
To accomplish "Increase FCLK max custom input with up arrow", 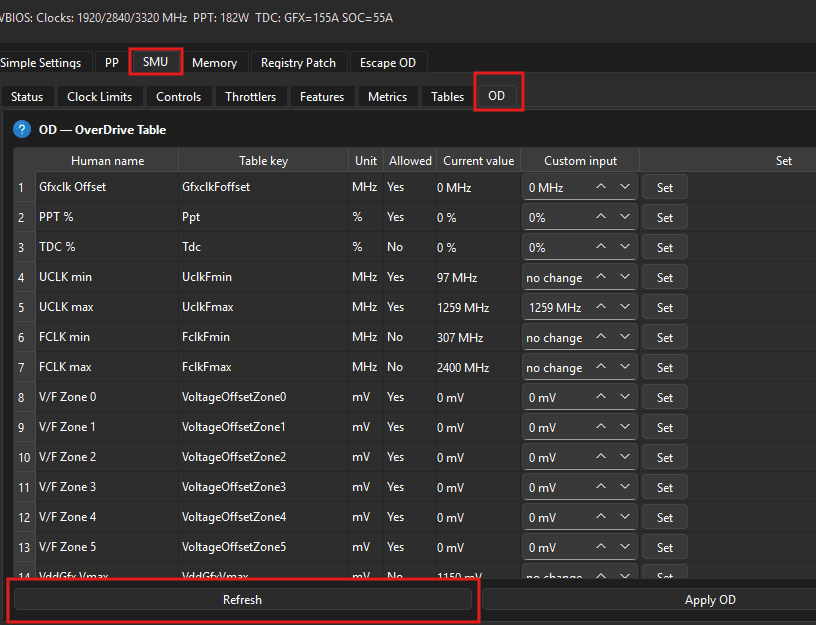I will (601, 367).
